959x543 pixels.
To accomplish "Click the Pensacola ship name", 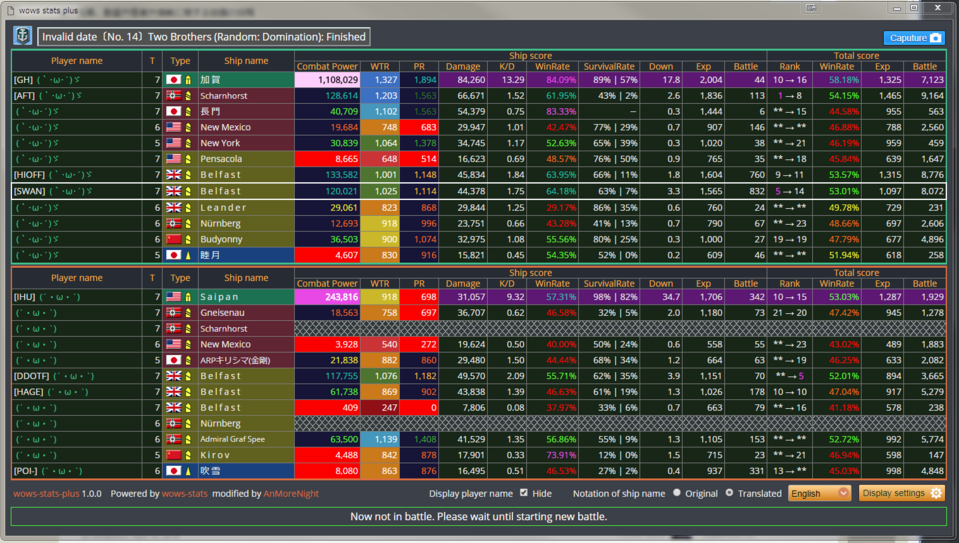I will [x=221, y=159].
